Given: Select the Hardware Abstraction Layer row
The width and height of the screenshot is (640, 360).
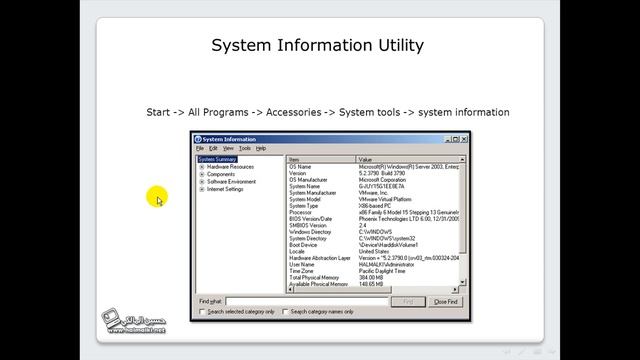Looking at the screenshot, I should coord(373,258).
